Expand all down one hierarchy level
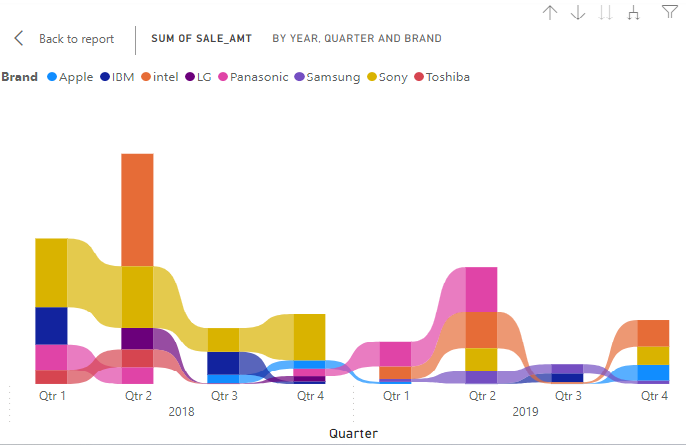 633,13
